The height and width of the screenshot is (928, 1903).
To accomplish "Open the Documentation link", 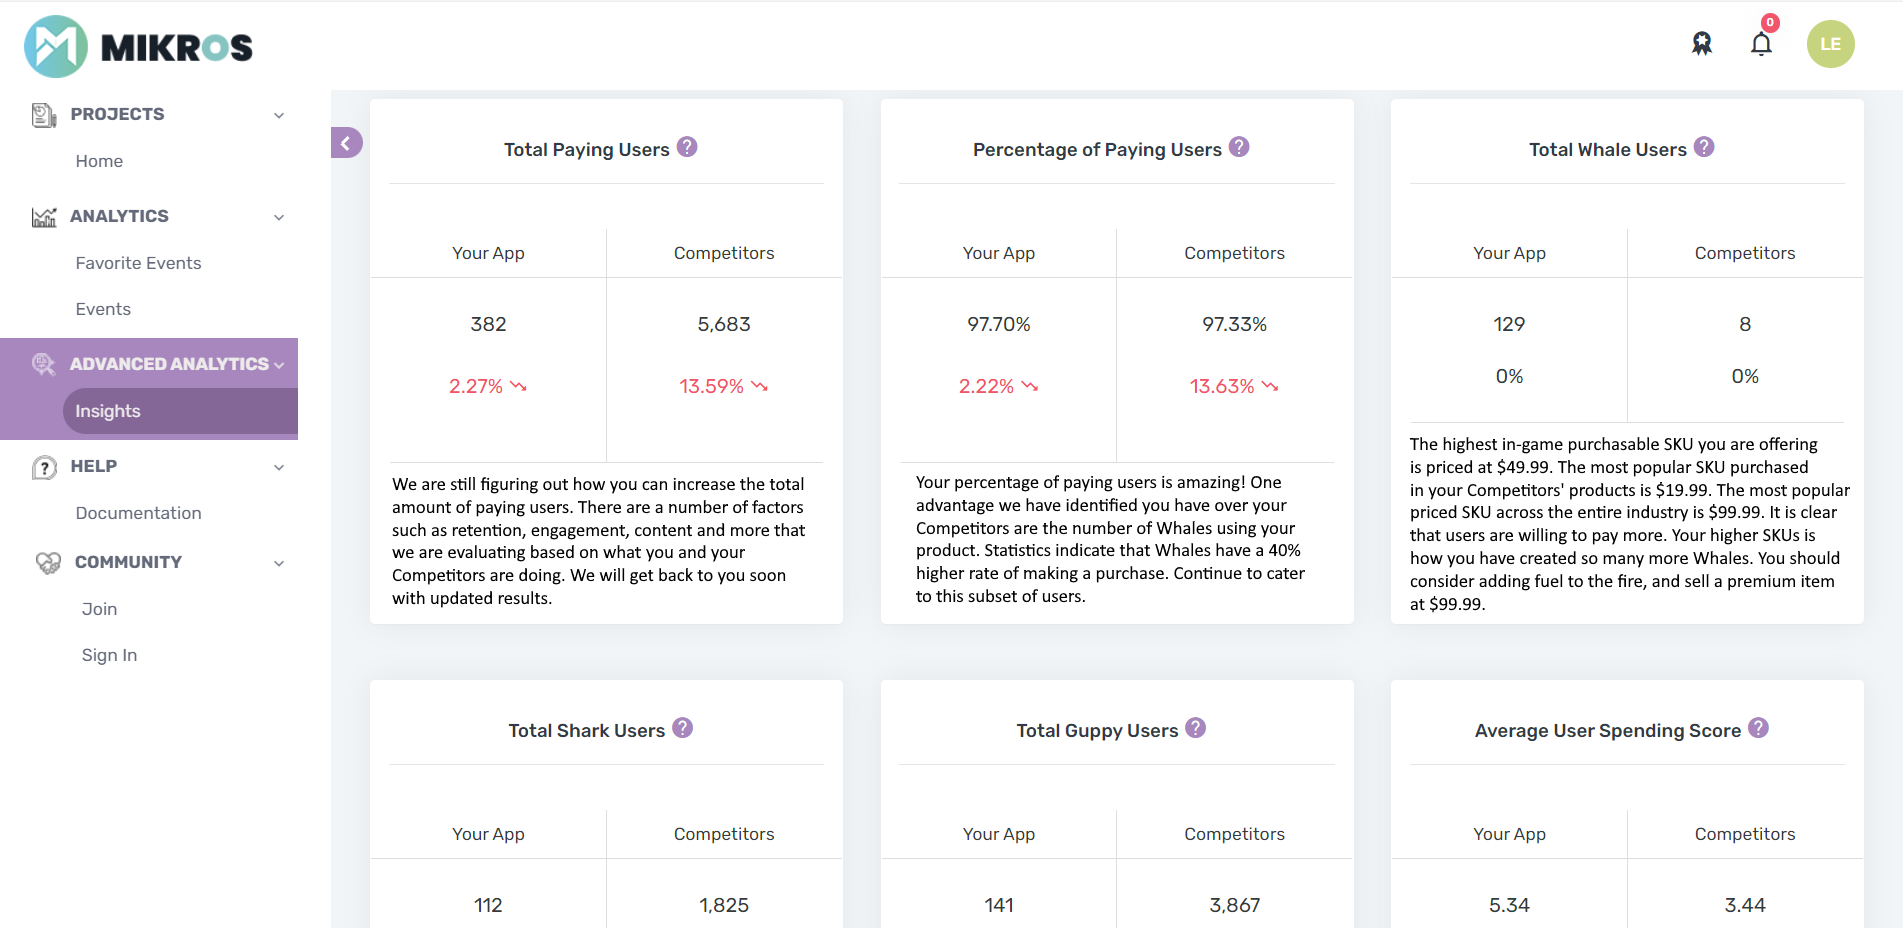I will pyautogui.click(x=138, y=513).
